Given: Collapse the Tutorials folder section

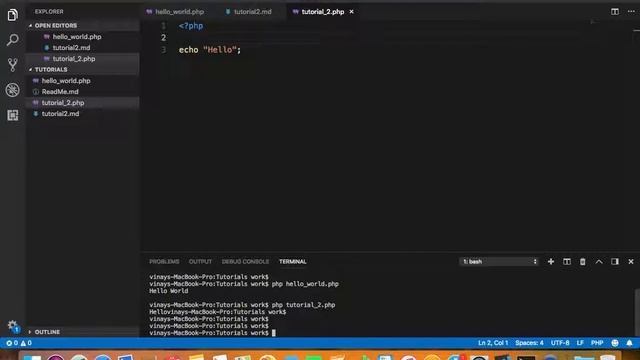Looking at the screenshot, I should pos(51,70).
